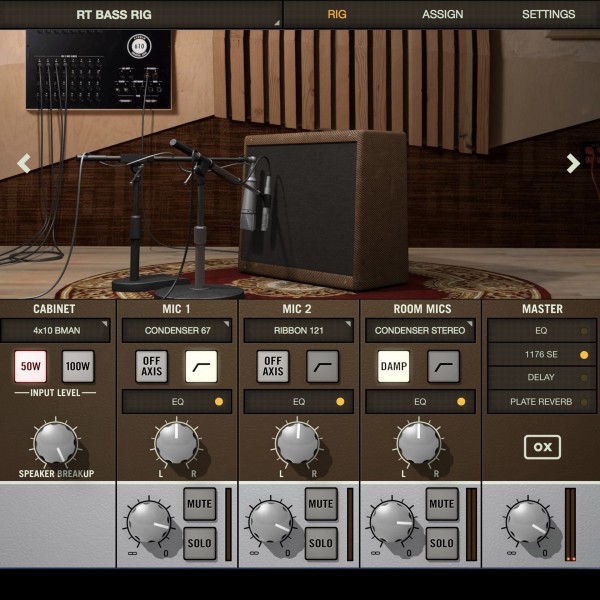Toggle Mic 1 low-cut filter icon
Viewport: 600px width, 600px height.
[x=201, y=366]
